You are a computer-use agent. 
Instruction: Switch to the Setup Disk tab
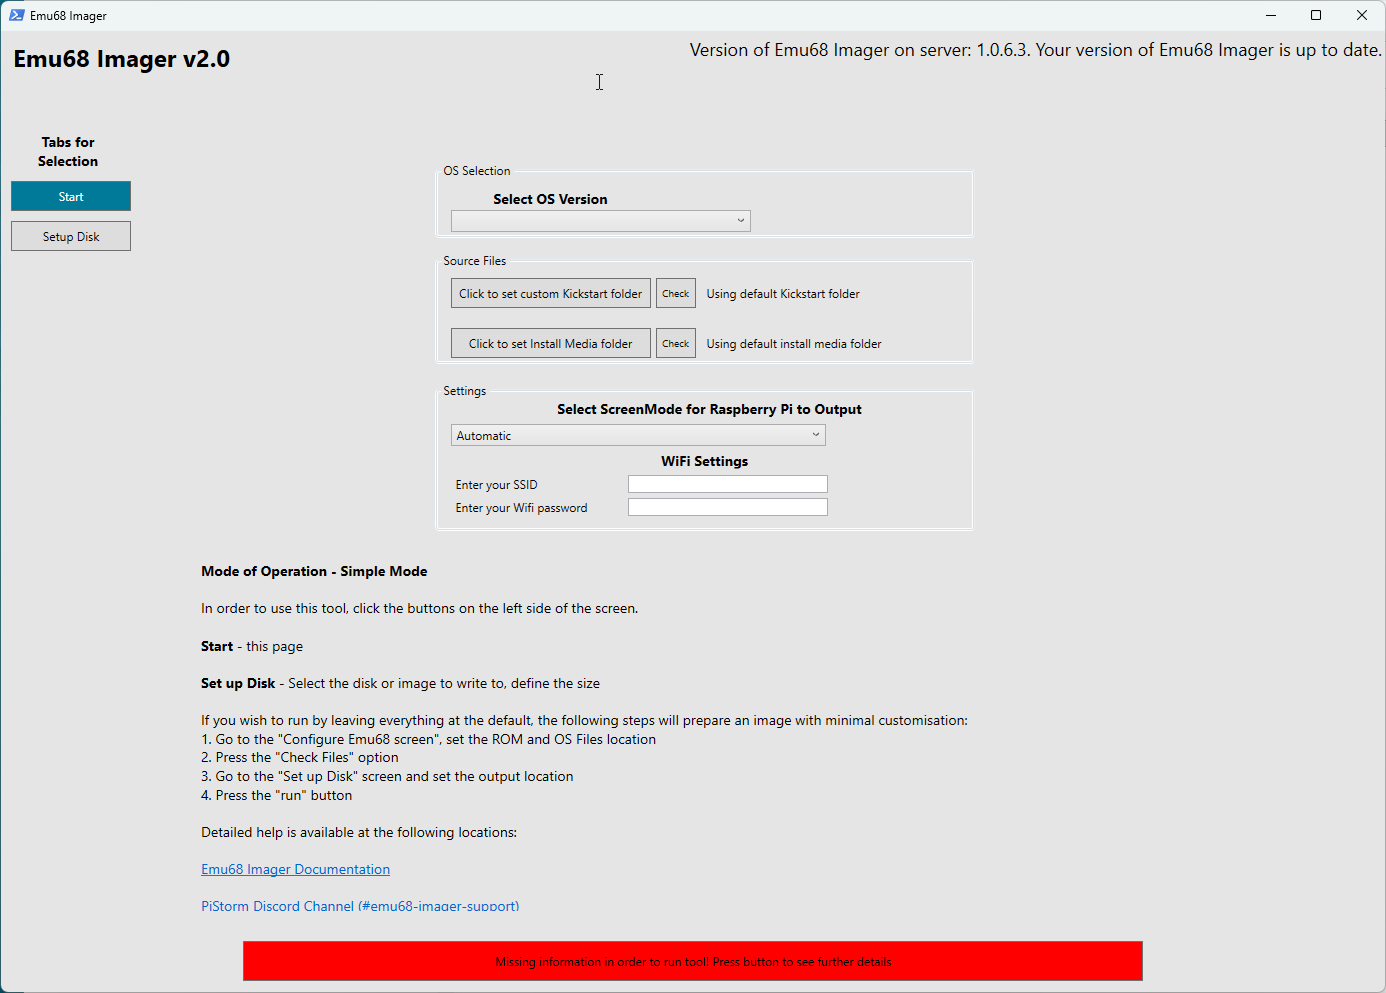pos(70,235)
